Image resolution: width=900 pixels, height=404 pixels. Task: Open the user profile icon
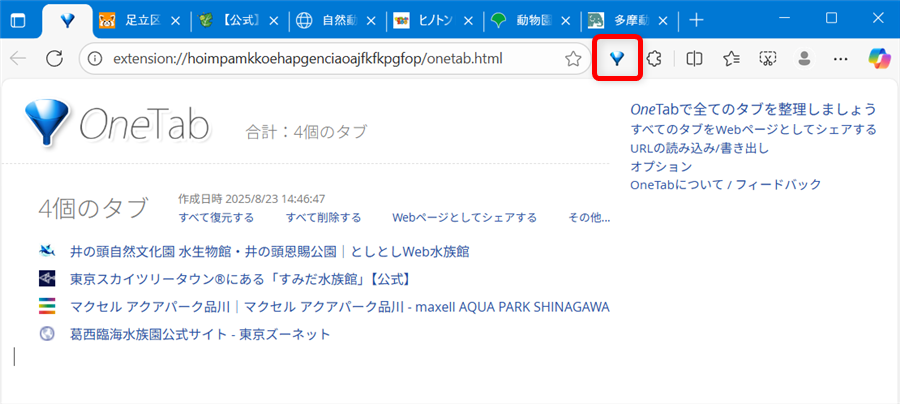pyautogui.click(x=805, y=58)
